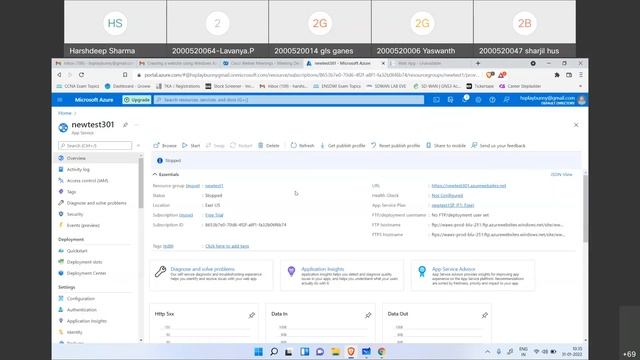Viewport: 640px width, 360px height.
Task: Open CCNA Exam Topics bookmark
Action: click(x=78, y=86)
